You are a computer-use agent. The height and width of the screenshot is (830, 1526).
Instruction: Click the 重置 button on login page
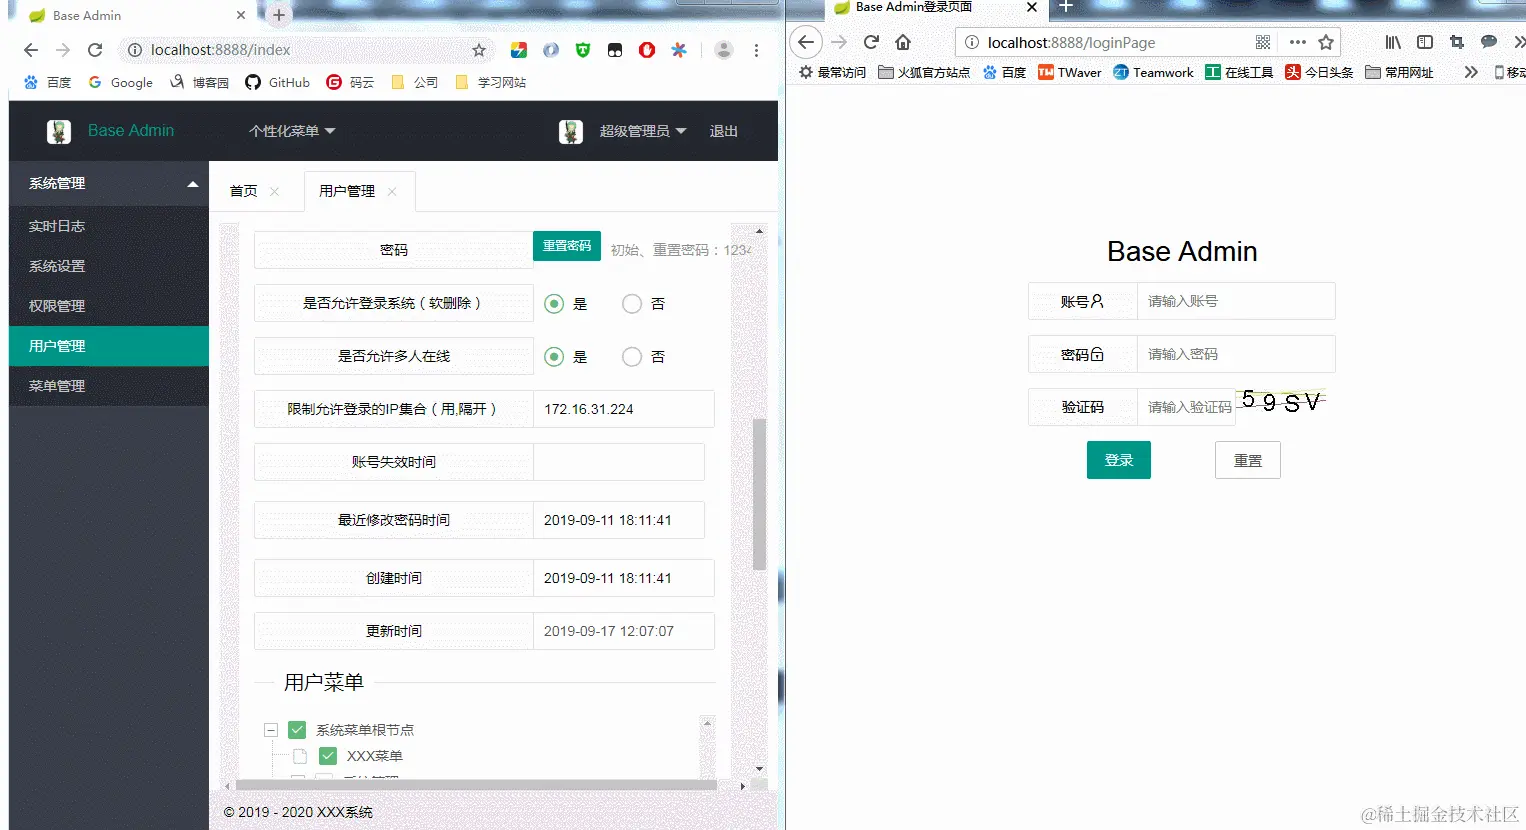1248,461
